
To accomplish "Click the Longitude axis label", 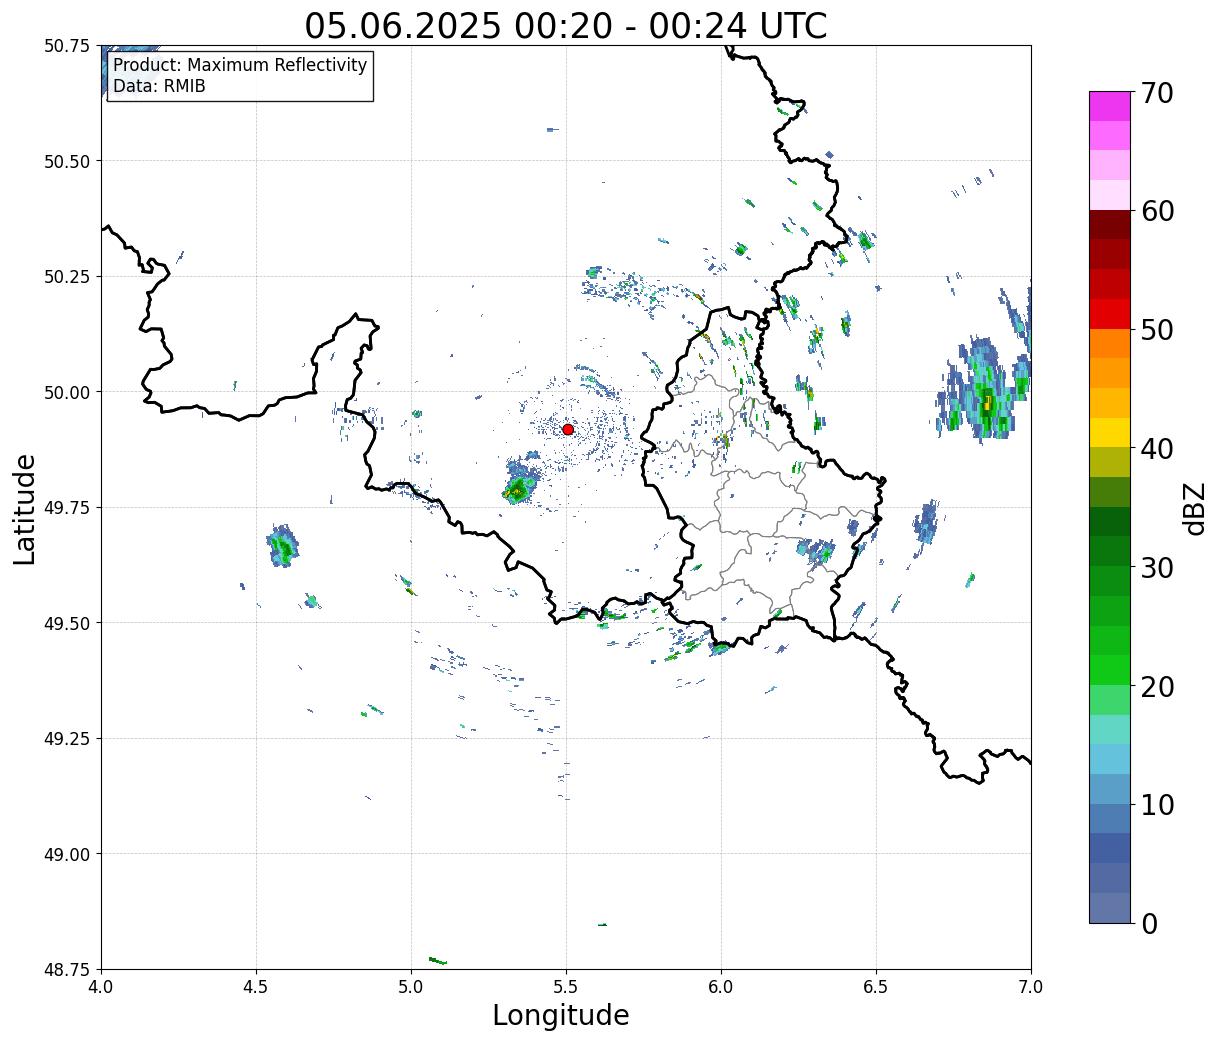I will coord(561,1015).
